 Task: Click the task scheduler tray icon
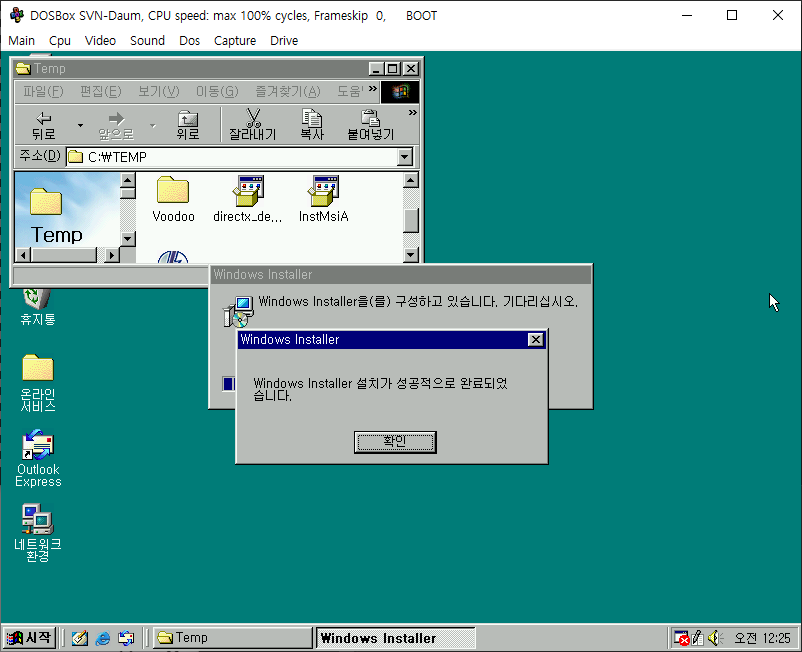(698, 638)
